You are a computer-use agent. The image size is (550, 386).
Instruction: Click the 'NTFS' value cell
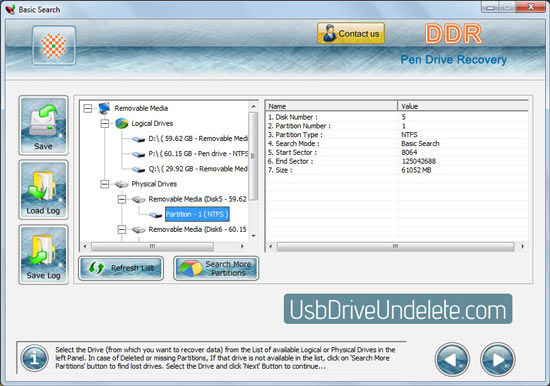point(409,135)
